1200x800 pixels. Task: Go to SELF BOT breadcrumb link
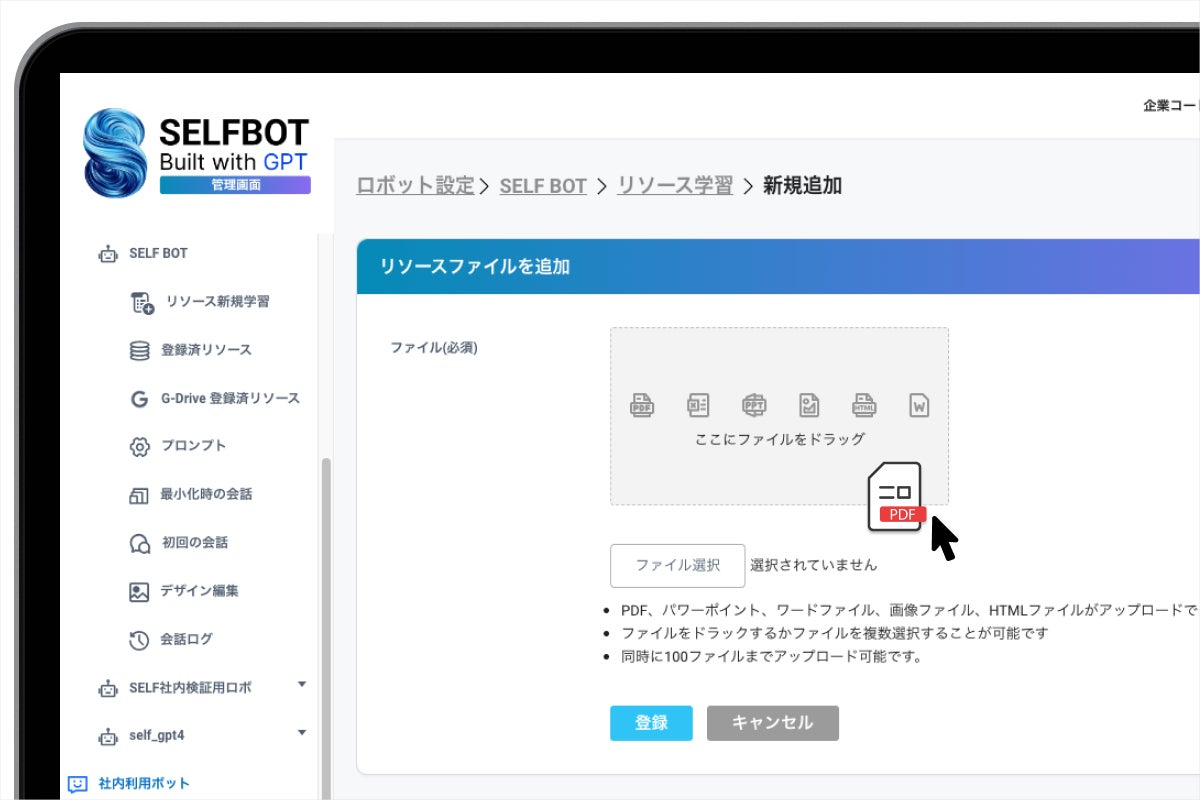(543, 186)
